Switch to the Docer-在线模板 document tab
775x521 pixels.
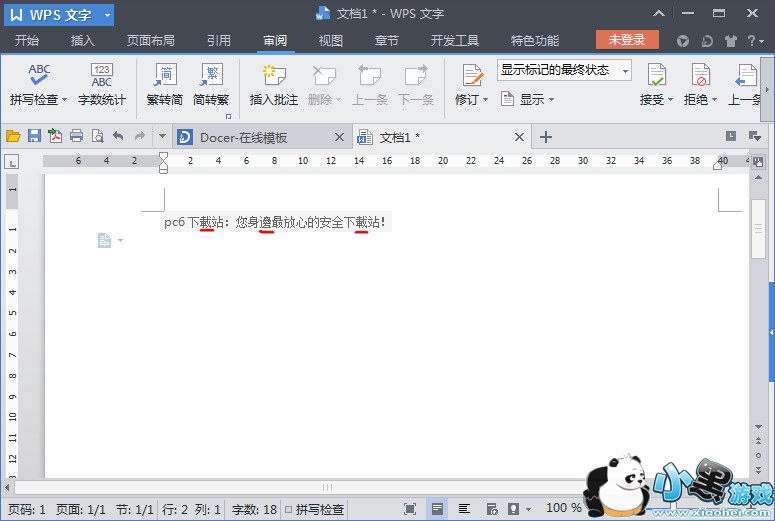(250, 137)
